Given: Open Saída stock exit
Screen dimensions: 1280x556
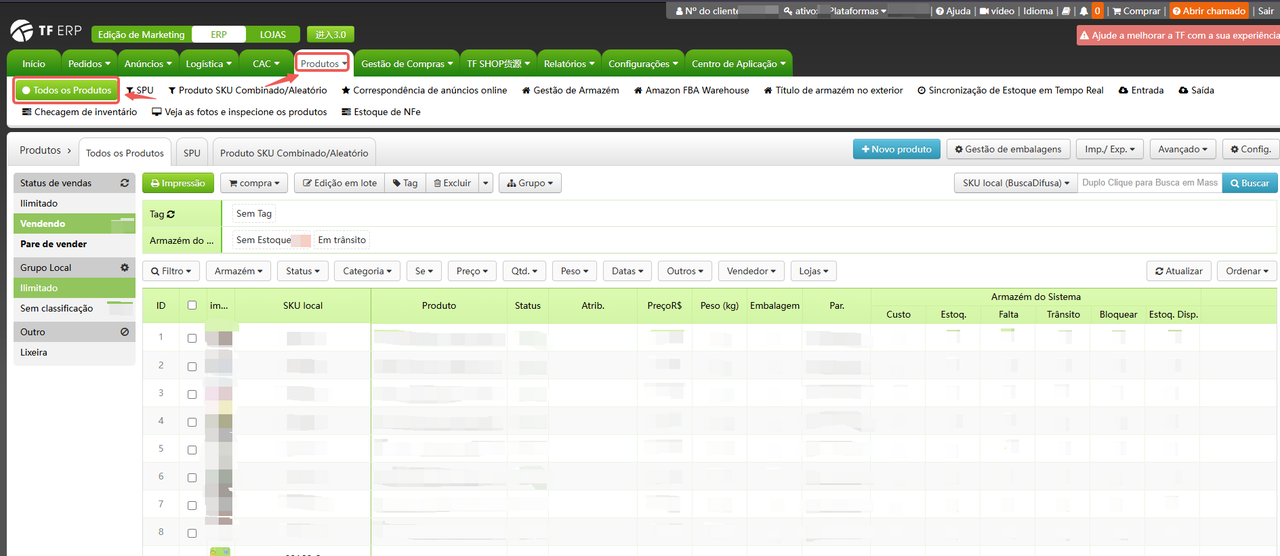Looking at the screenshot, I should [1196, 90].
